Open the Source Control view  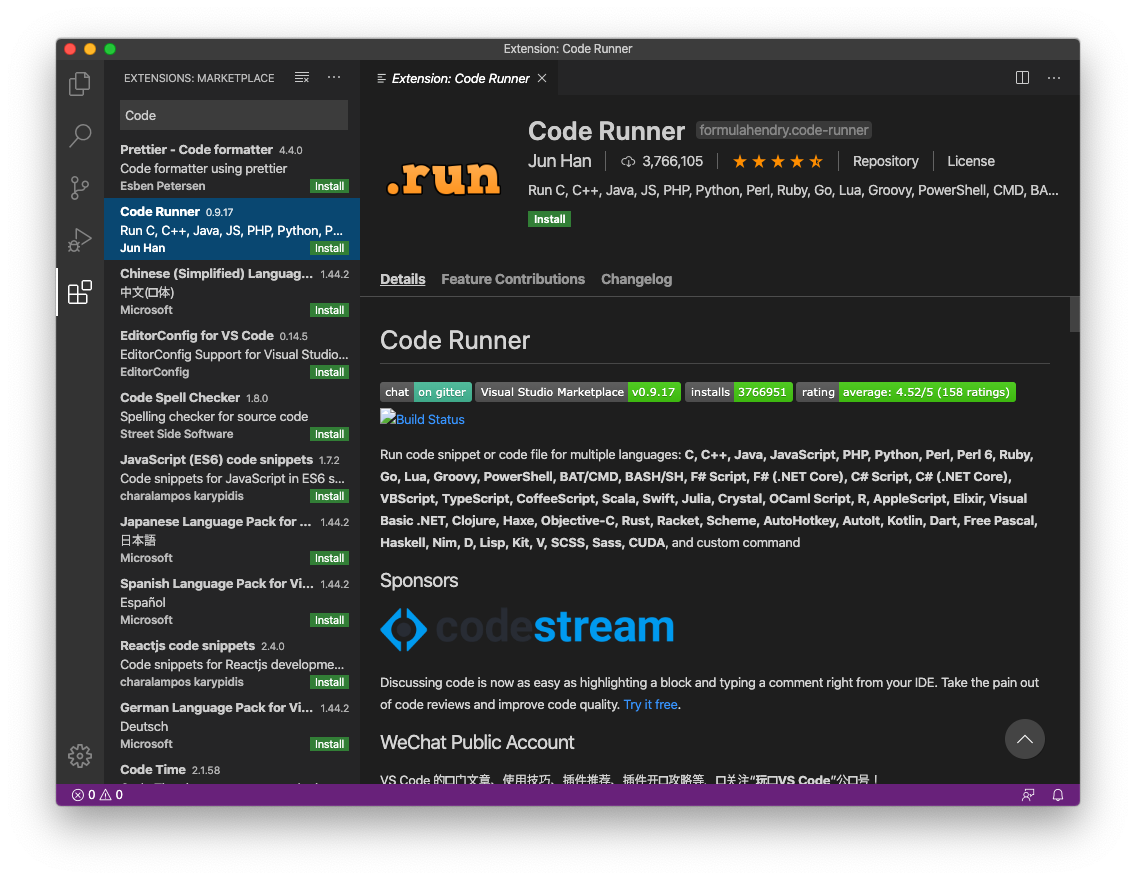coord(80,188)
